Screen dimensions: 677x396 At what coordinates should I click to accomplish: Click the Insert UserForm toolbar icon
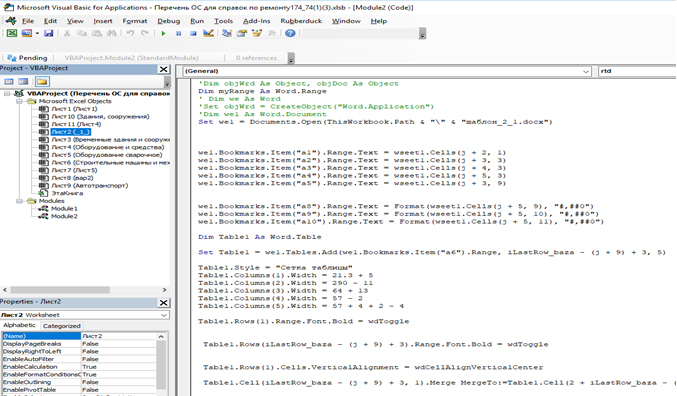click(26, 33)
